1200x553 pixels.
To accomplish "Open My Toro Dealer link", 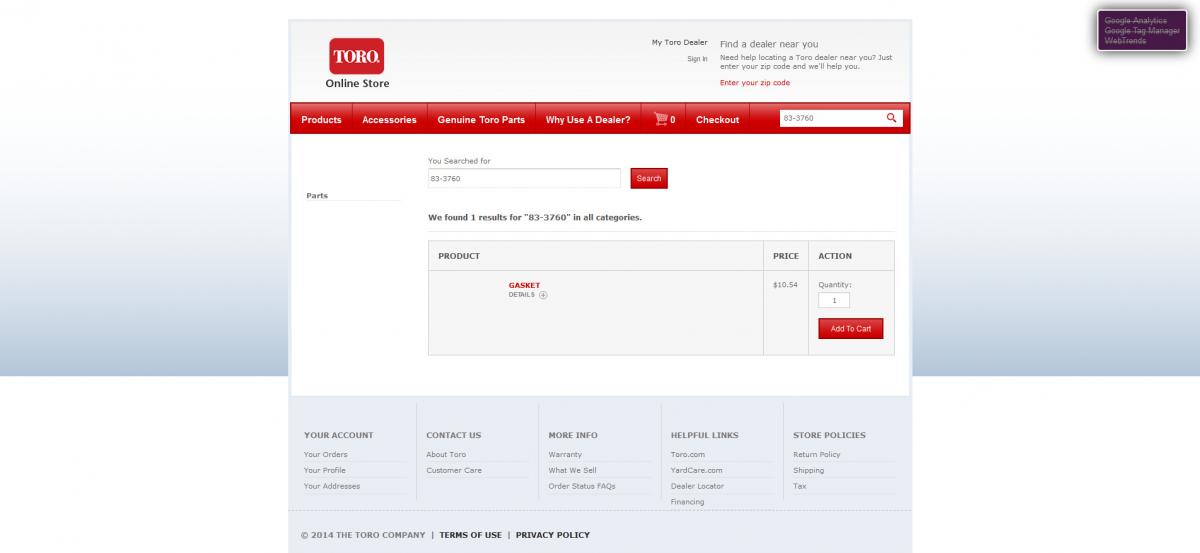I will 679,42.
